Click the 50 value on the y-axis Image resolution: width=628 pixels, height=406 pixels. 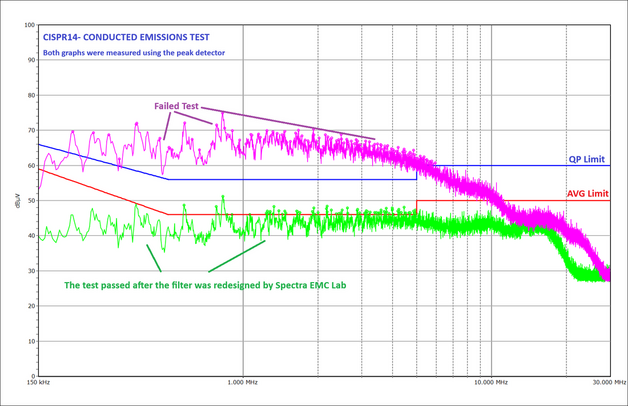pos(30,201)
